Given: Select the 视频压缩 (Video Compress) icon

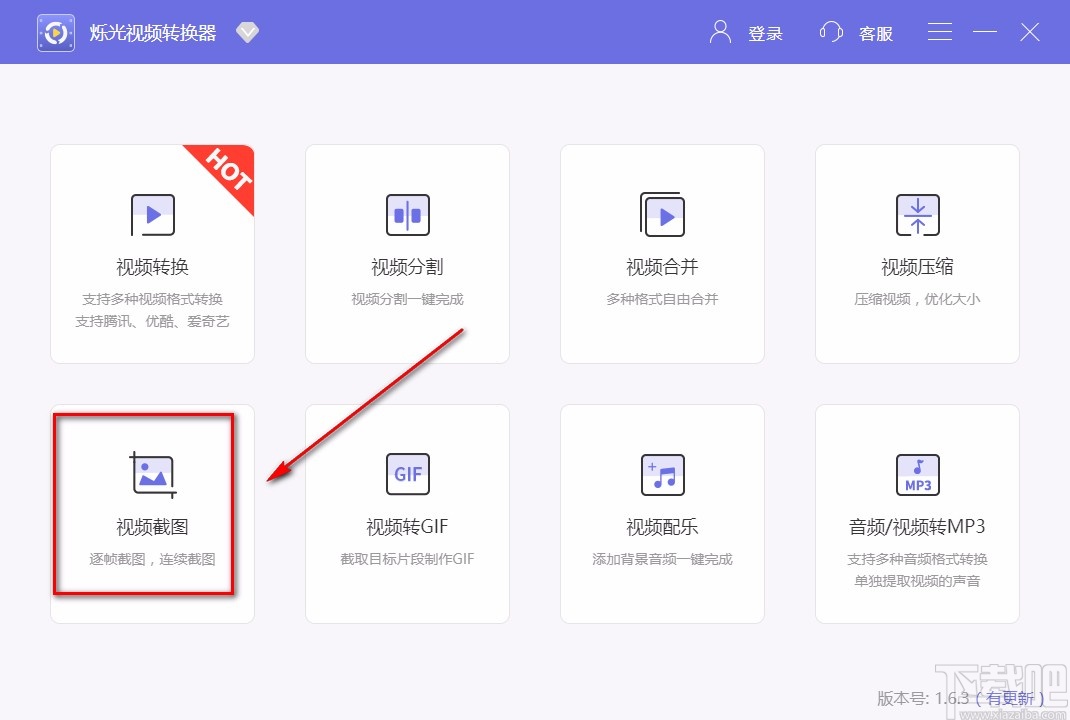Looking at the screenshot, I should [917, 215].
